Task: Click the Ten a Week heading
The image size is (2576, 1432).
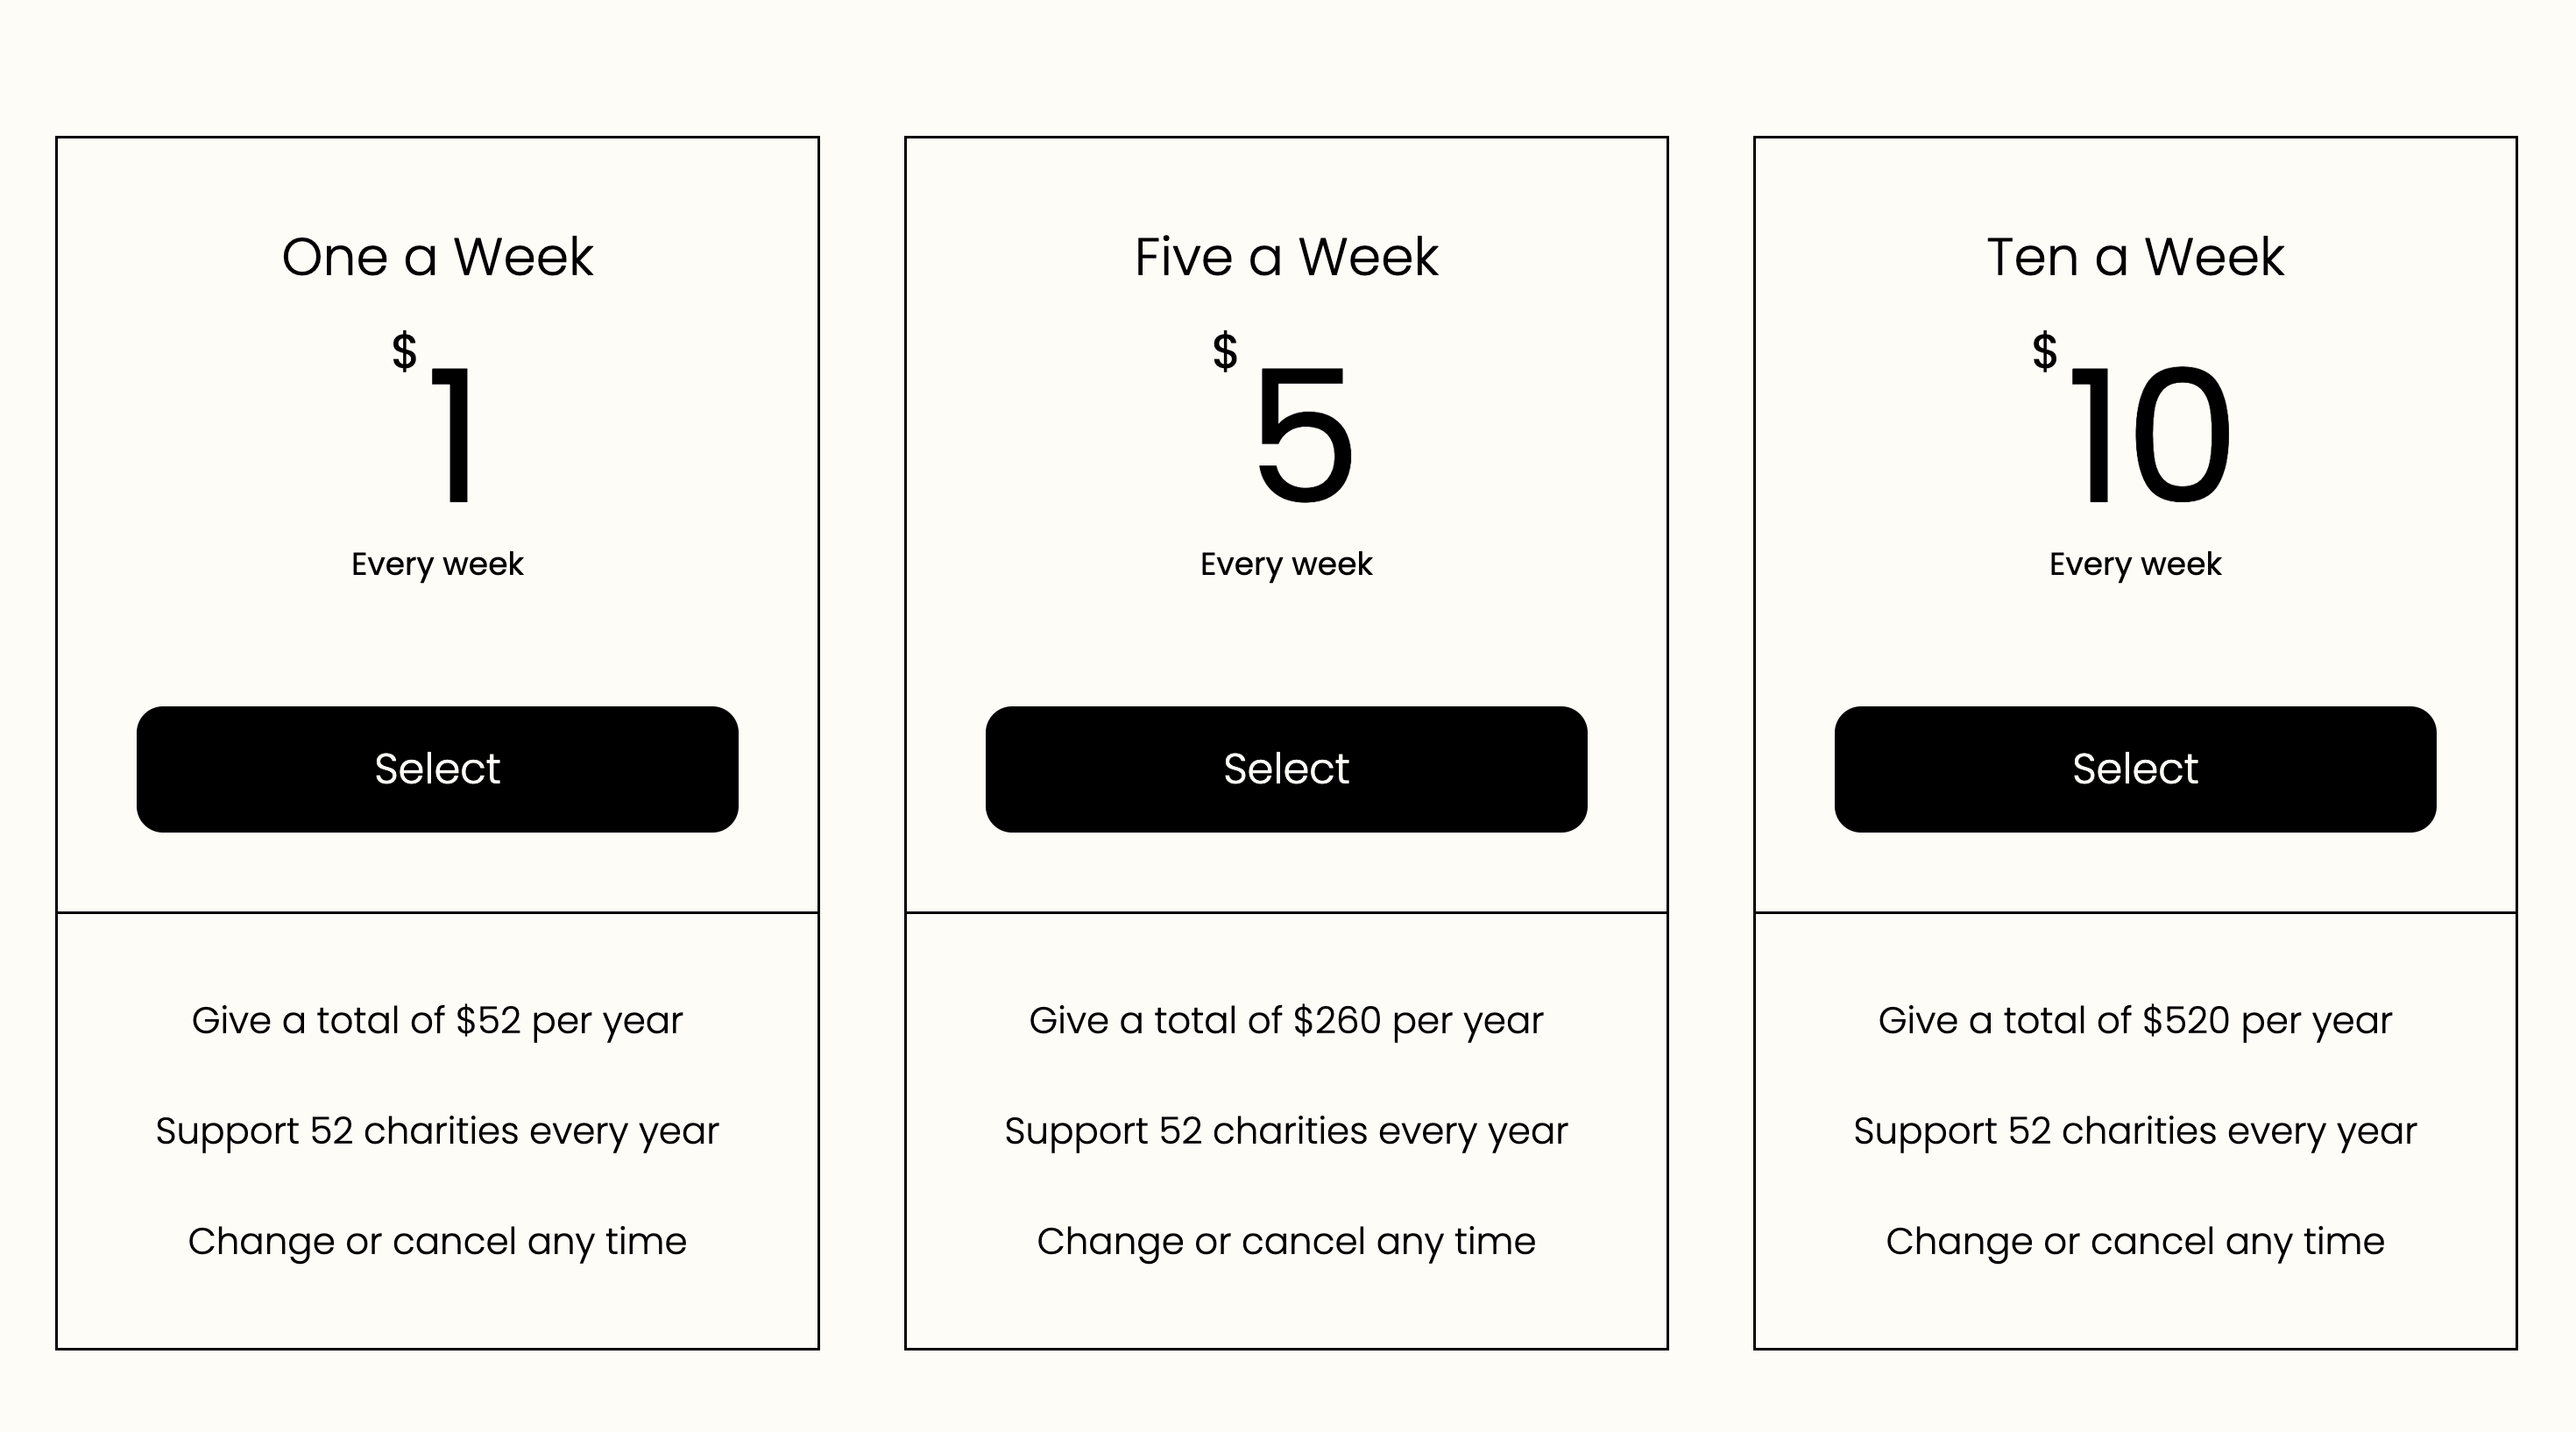Action: click(x=2135, y=257)
